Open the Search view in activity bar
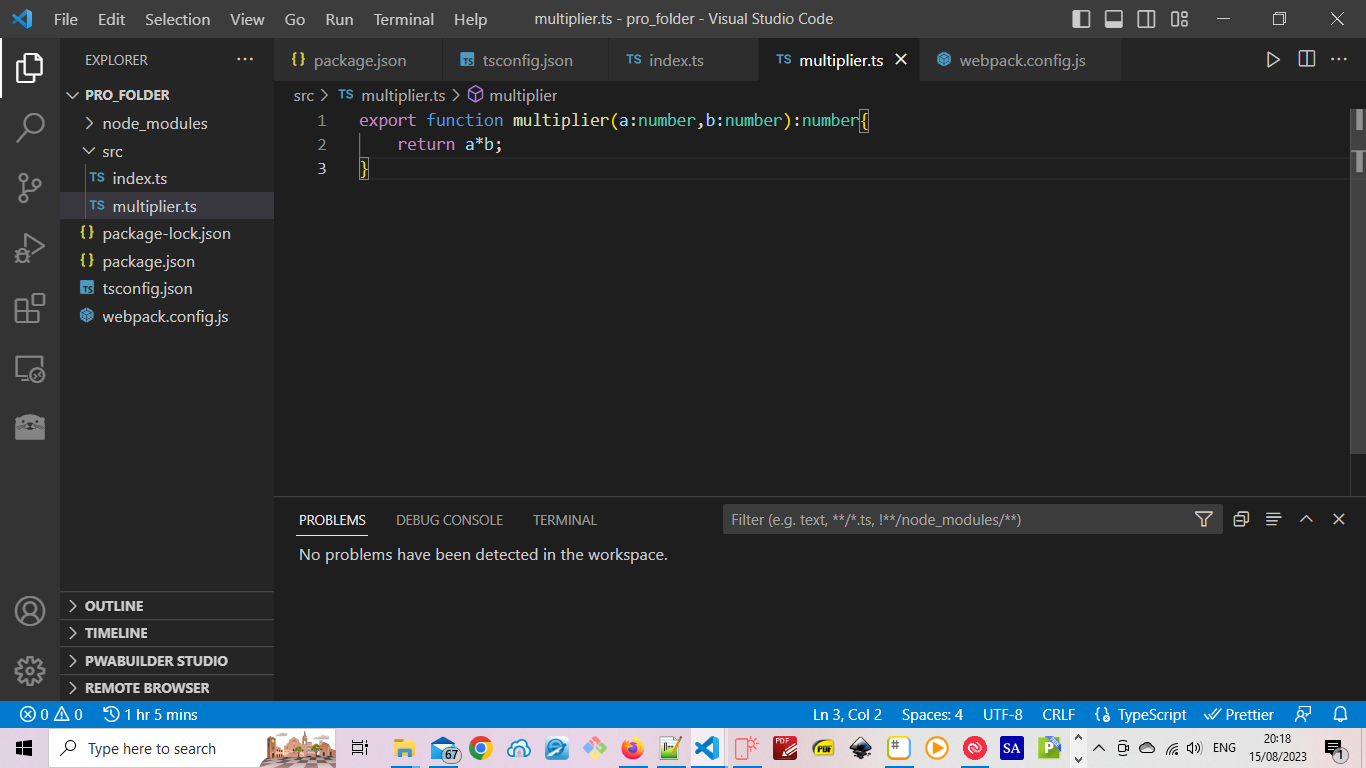Viewport: 1366px width, 768px height. (x=30, y=127)
